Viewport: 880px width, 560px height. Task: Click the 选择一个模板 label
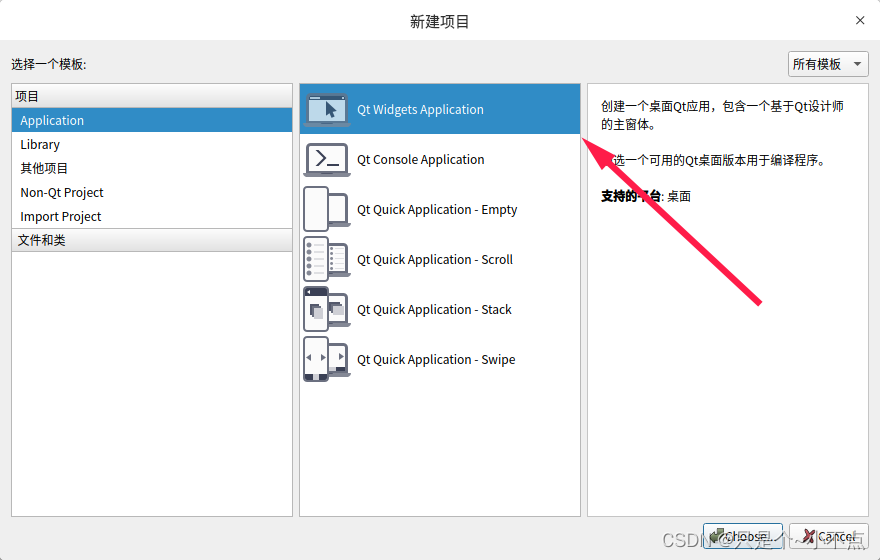(x=49, y=64)
